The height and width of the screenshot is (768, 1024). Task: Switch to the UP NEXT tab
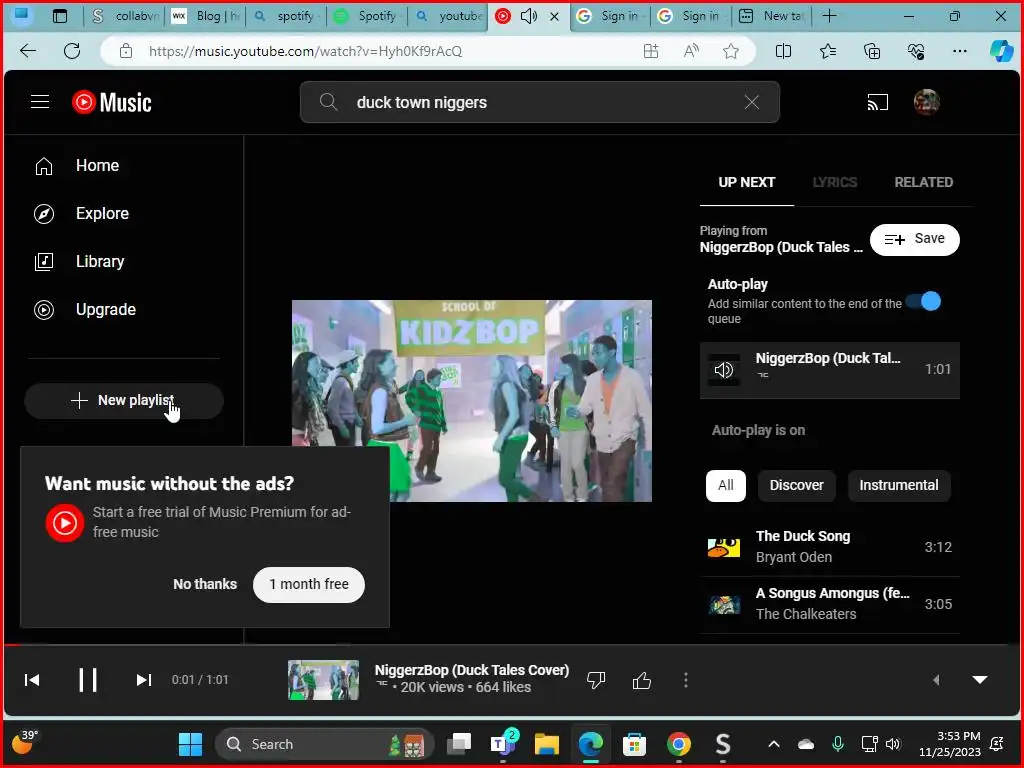pyautogui.click(x=746, y=182)
